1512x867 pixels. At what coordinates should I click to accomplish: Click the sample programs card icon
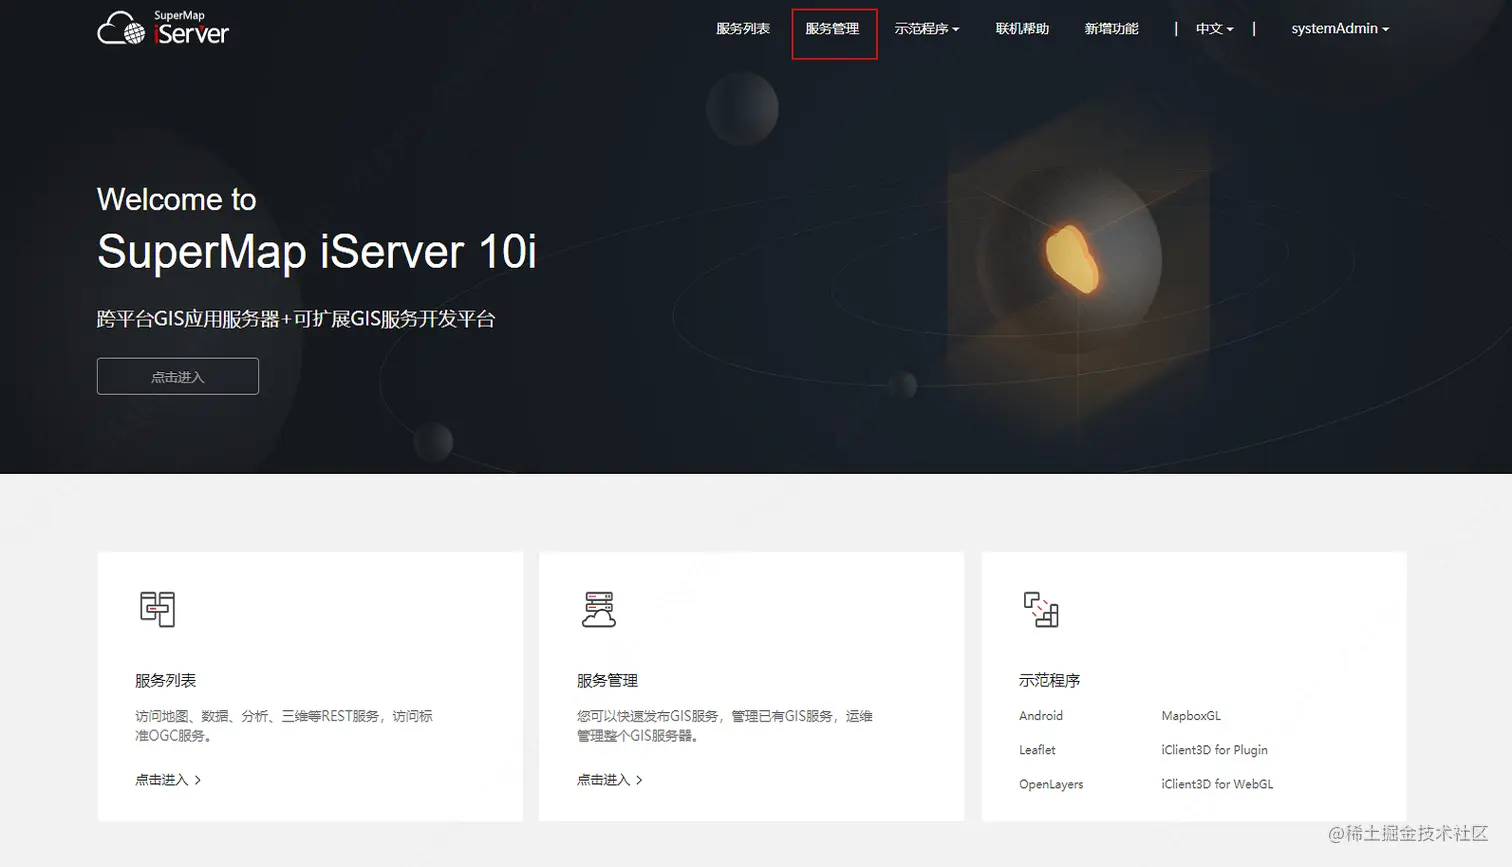pos(1041,609)
